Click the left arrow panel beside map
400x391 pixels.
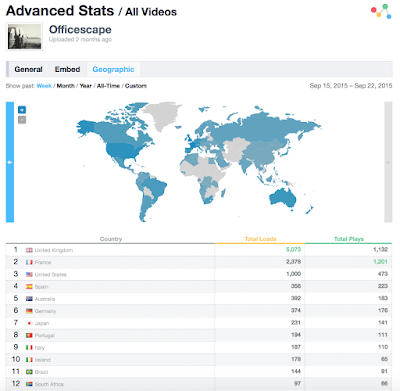point(10,162)
